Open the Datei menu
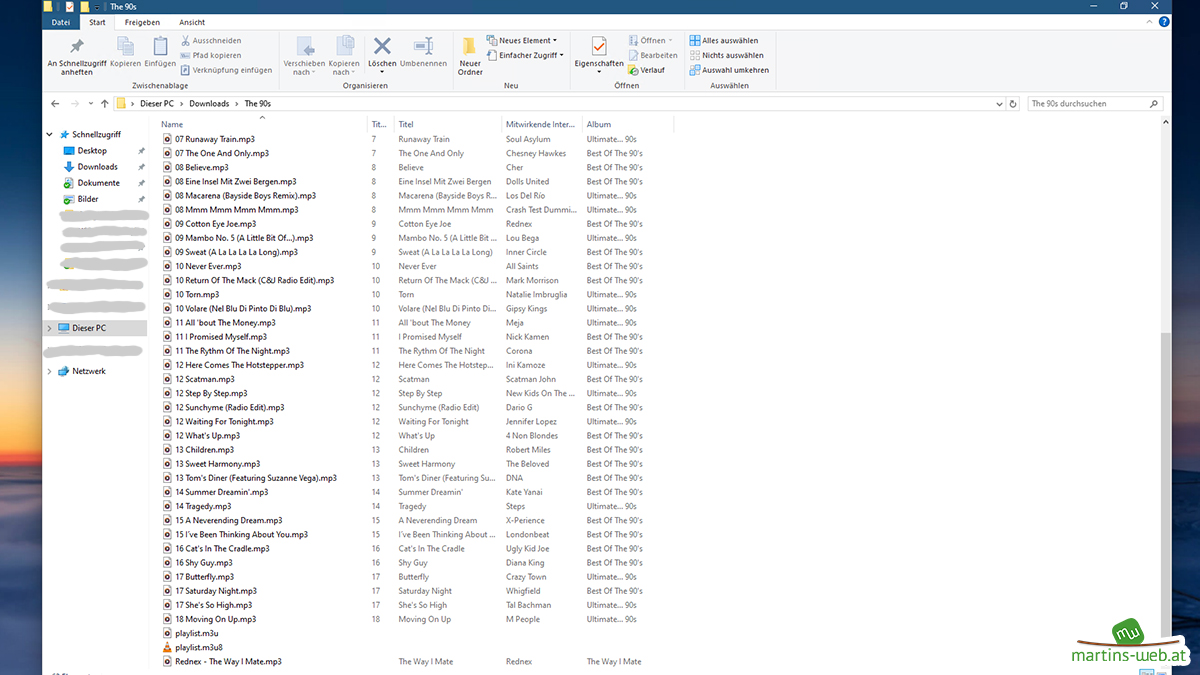 61,22
